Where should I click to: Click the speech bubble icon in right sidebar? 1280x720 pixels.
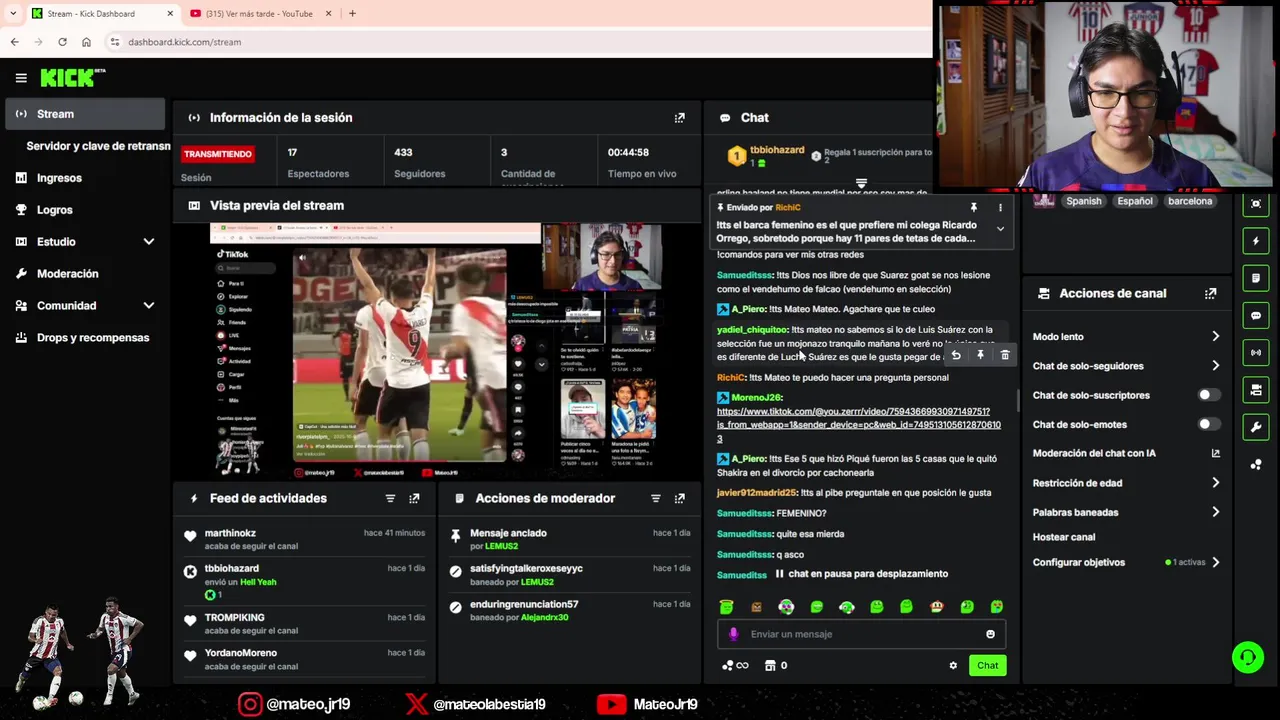click(1256, 316)
